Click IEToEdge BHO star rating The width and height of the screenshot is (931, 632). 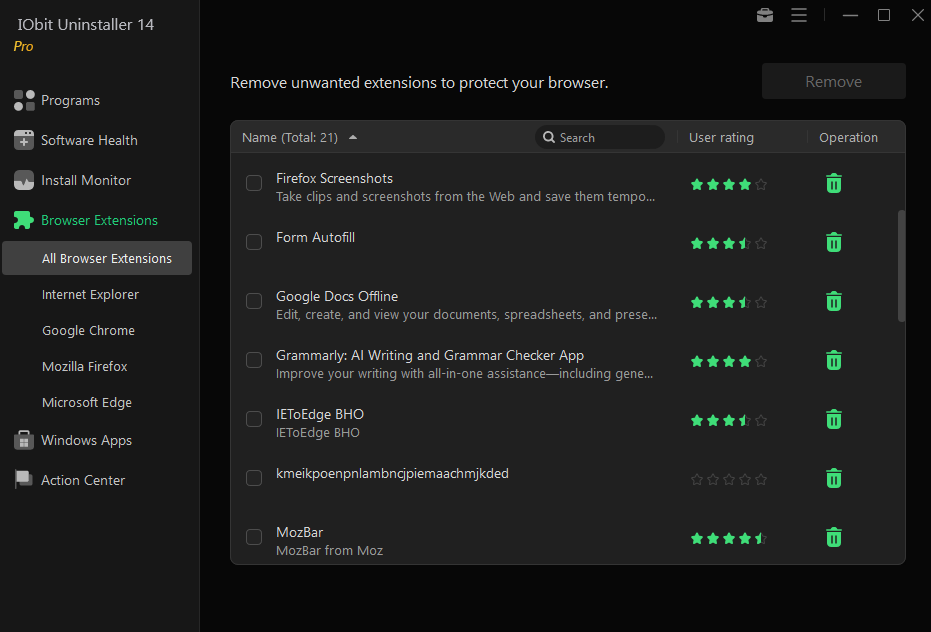pos(729,421)
